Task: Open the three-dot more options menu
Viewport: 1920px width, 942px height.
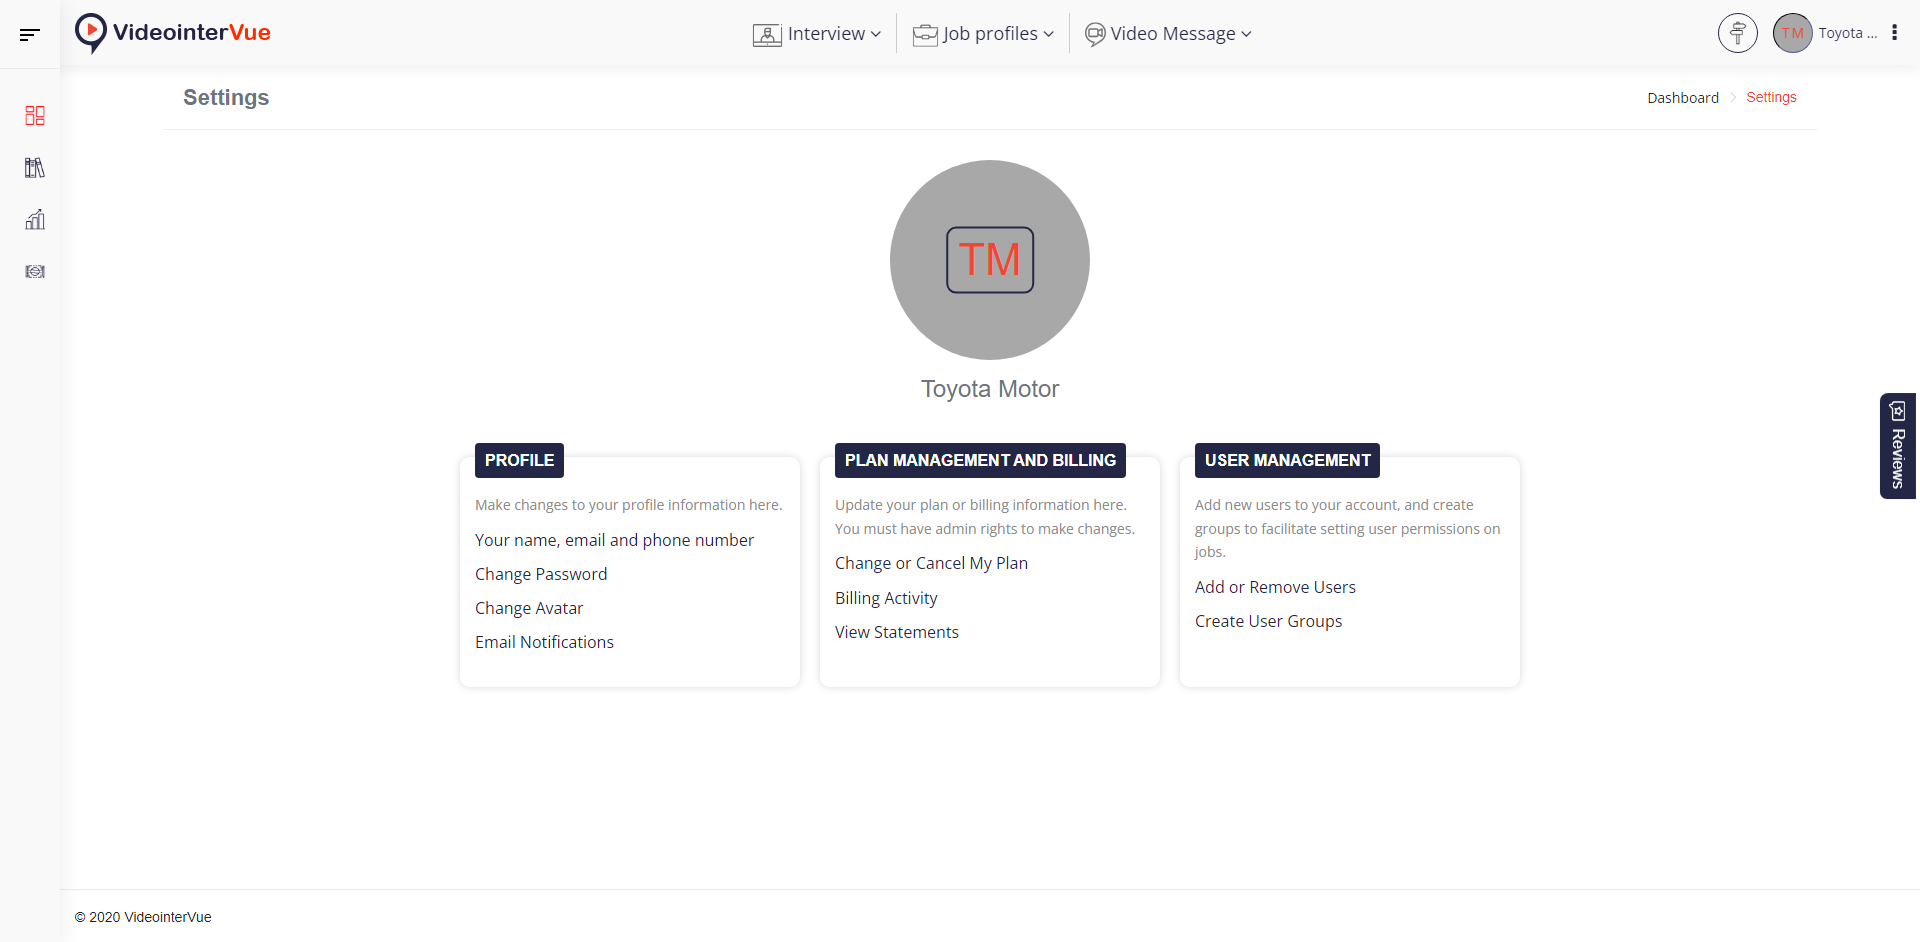Action: coord(1894,33)
